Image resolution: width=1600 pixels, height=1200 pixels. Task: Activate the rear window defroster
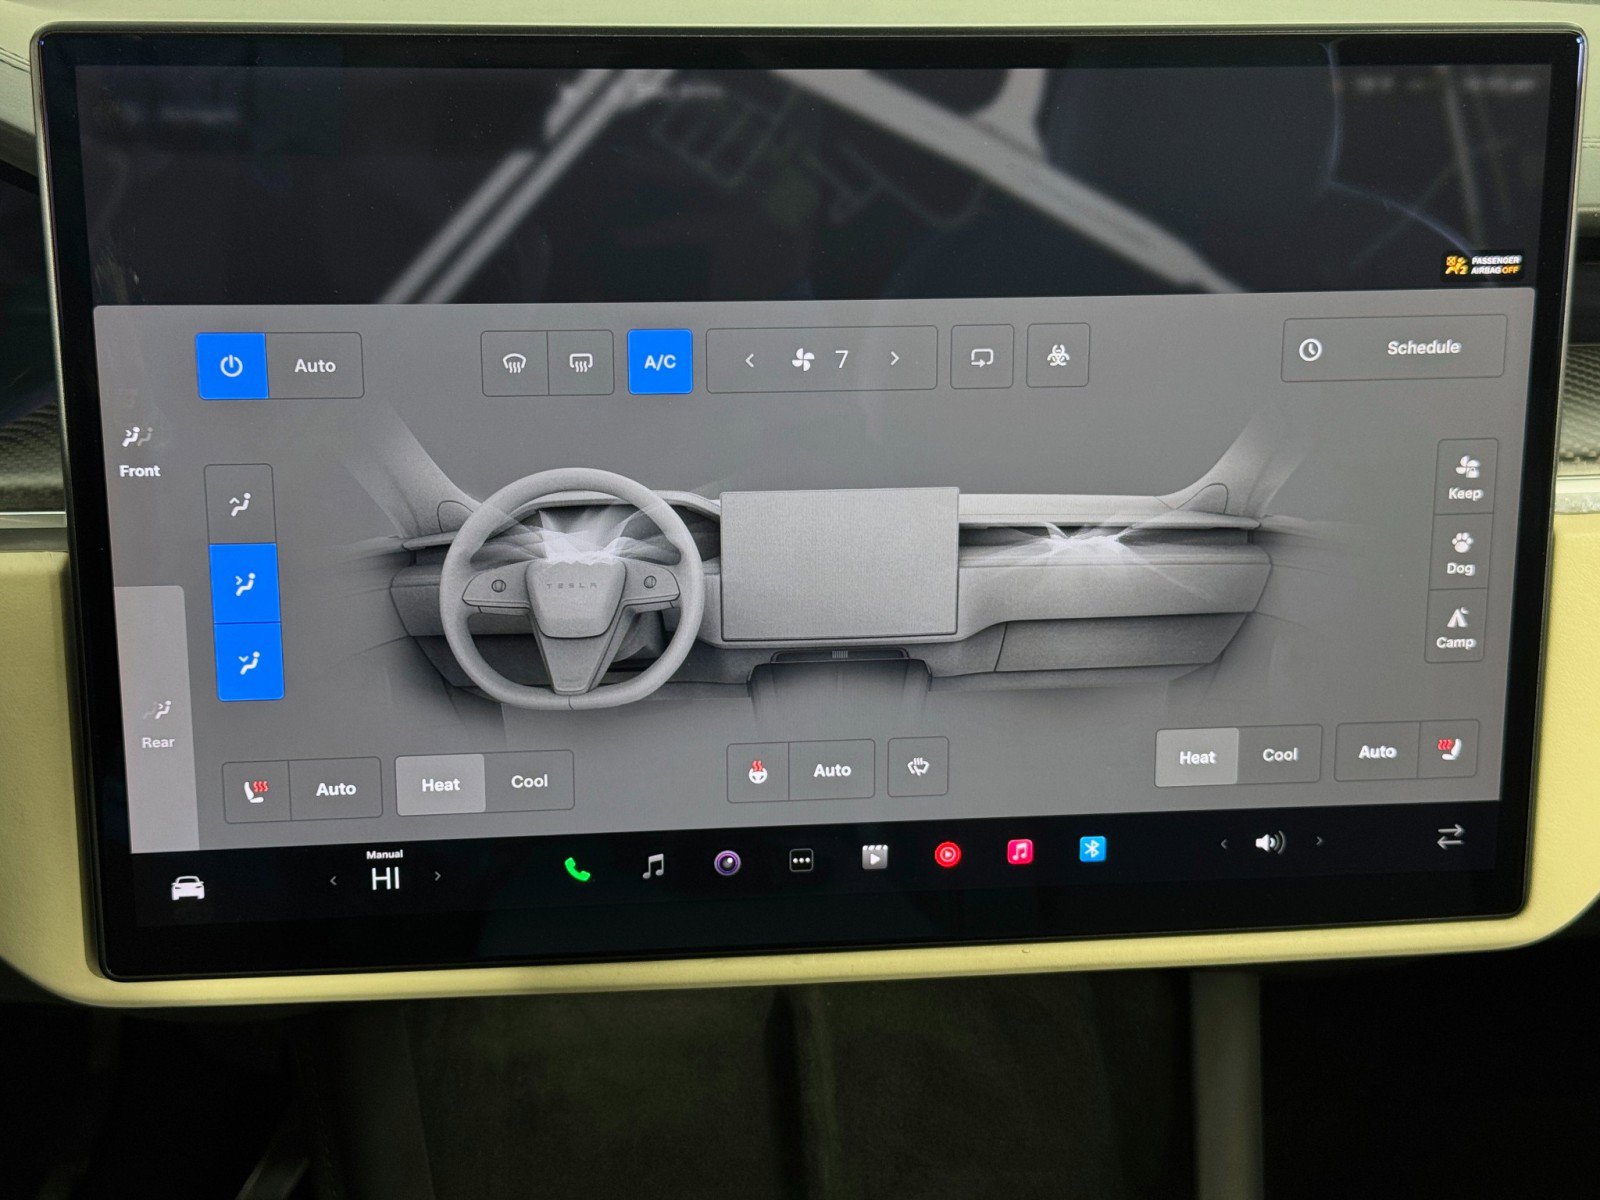(580, 363)
